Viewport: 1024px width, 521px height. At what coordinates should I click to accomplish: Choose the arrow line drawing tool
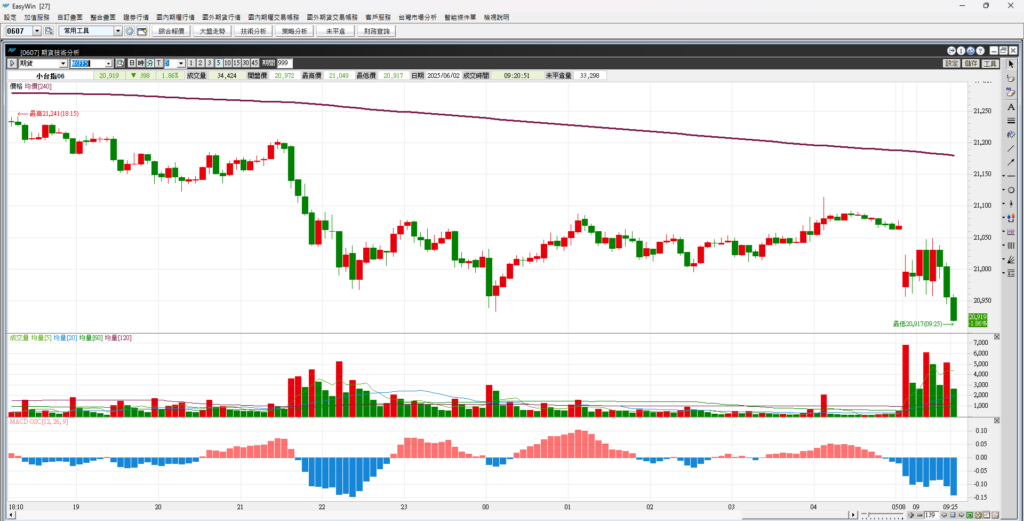(x=1011, y=162)
